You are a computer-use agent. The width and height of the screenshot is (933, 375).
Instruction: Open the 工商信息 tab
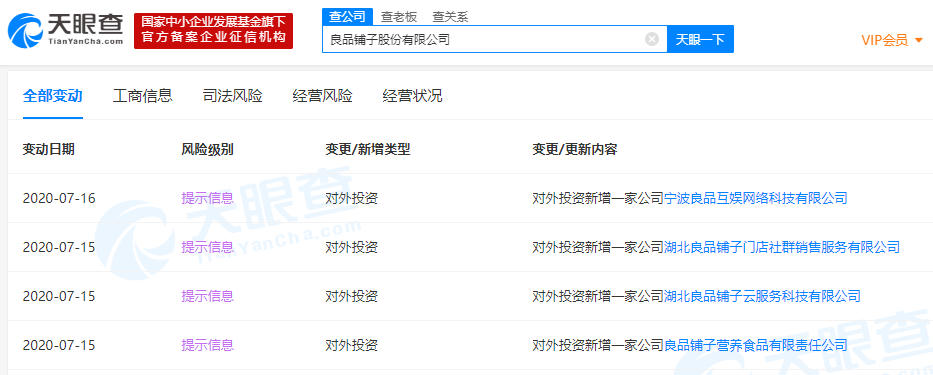[143, 96]
